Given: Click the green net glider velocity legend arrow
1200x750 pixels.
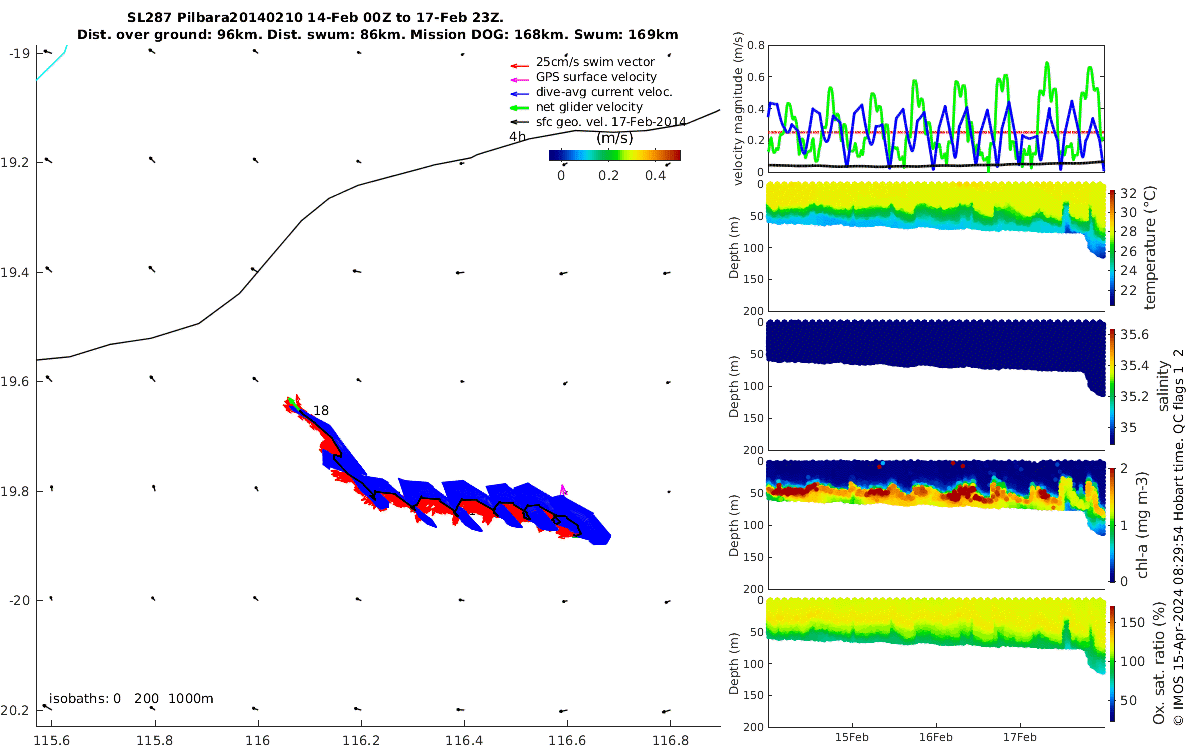Looking at the screenshot, I should click(519, 108).
